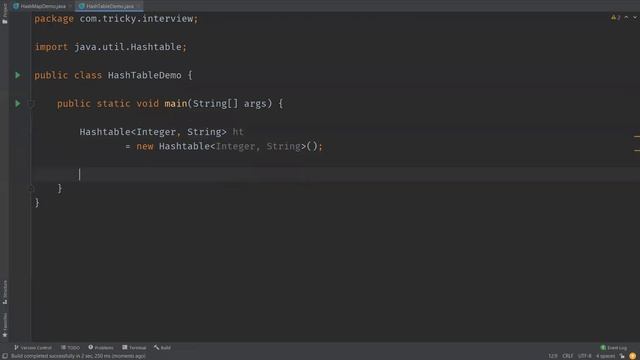Screen dimensions: 640x360
Task: Open the 4 spaces indent settings
Action: 605,356
